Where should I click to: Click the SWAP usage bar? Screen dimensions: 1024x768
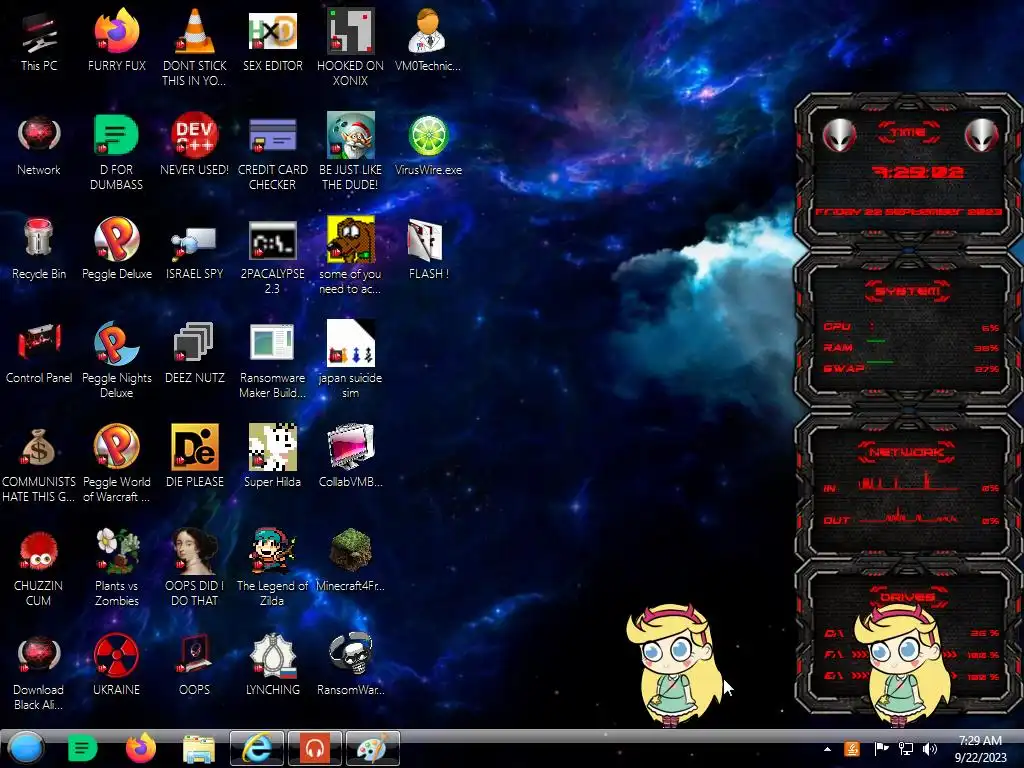pos(880,361)
